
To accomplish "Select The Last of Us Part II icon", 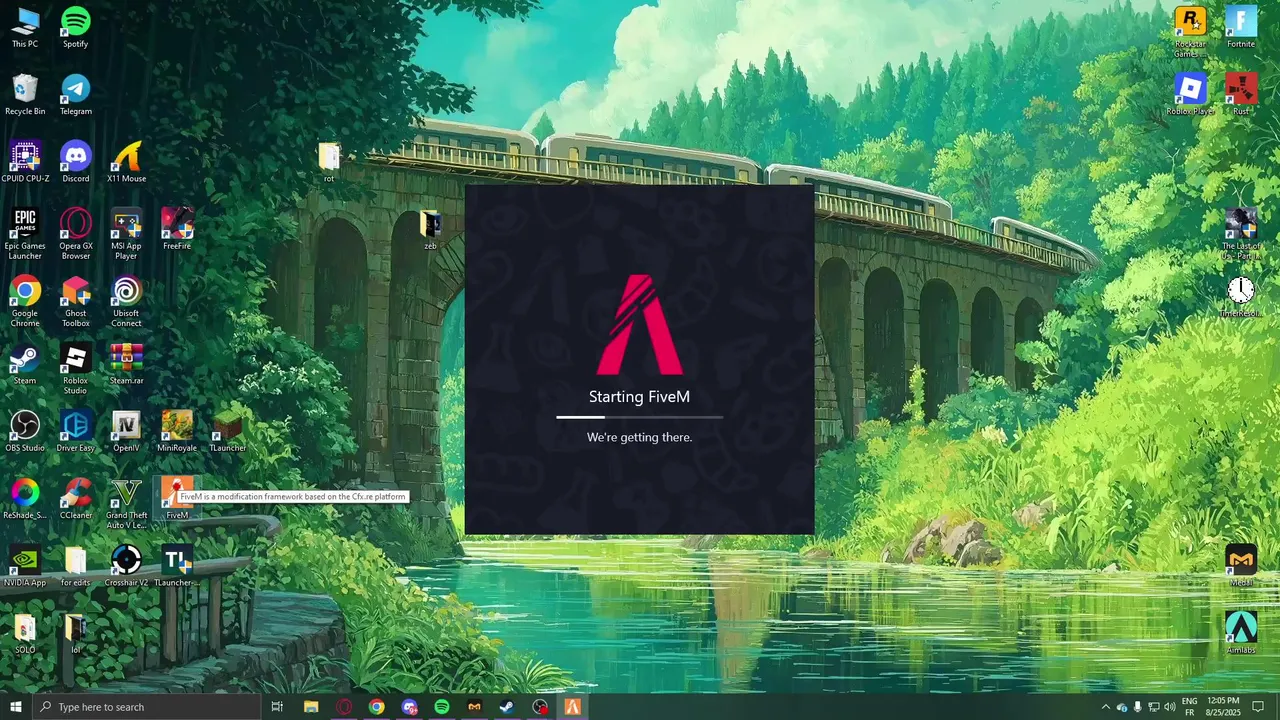I will coord(1241,234).
